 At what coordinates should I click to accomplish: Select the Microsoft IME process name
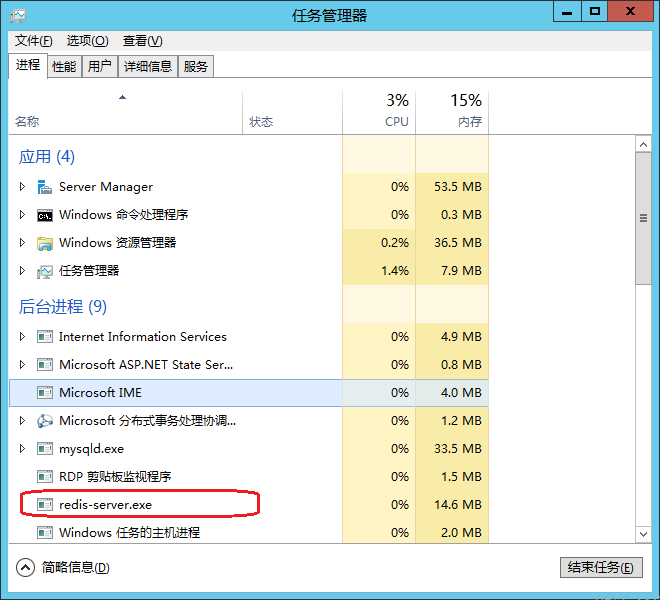point(100,393)
